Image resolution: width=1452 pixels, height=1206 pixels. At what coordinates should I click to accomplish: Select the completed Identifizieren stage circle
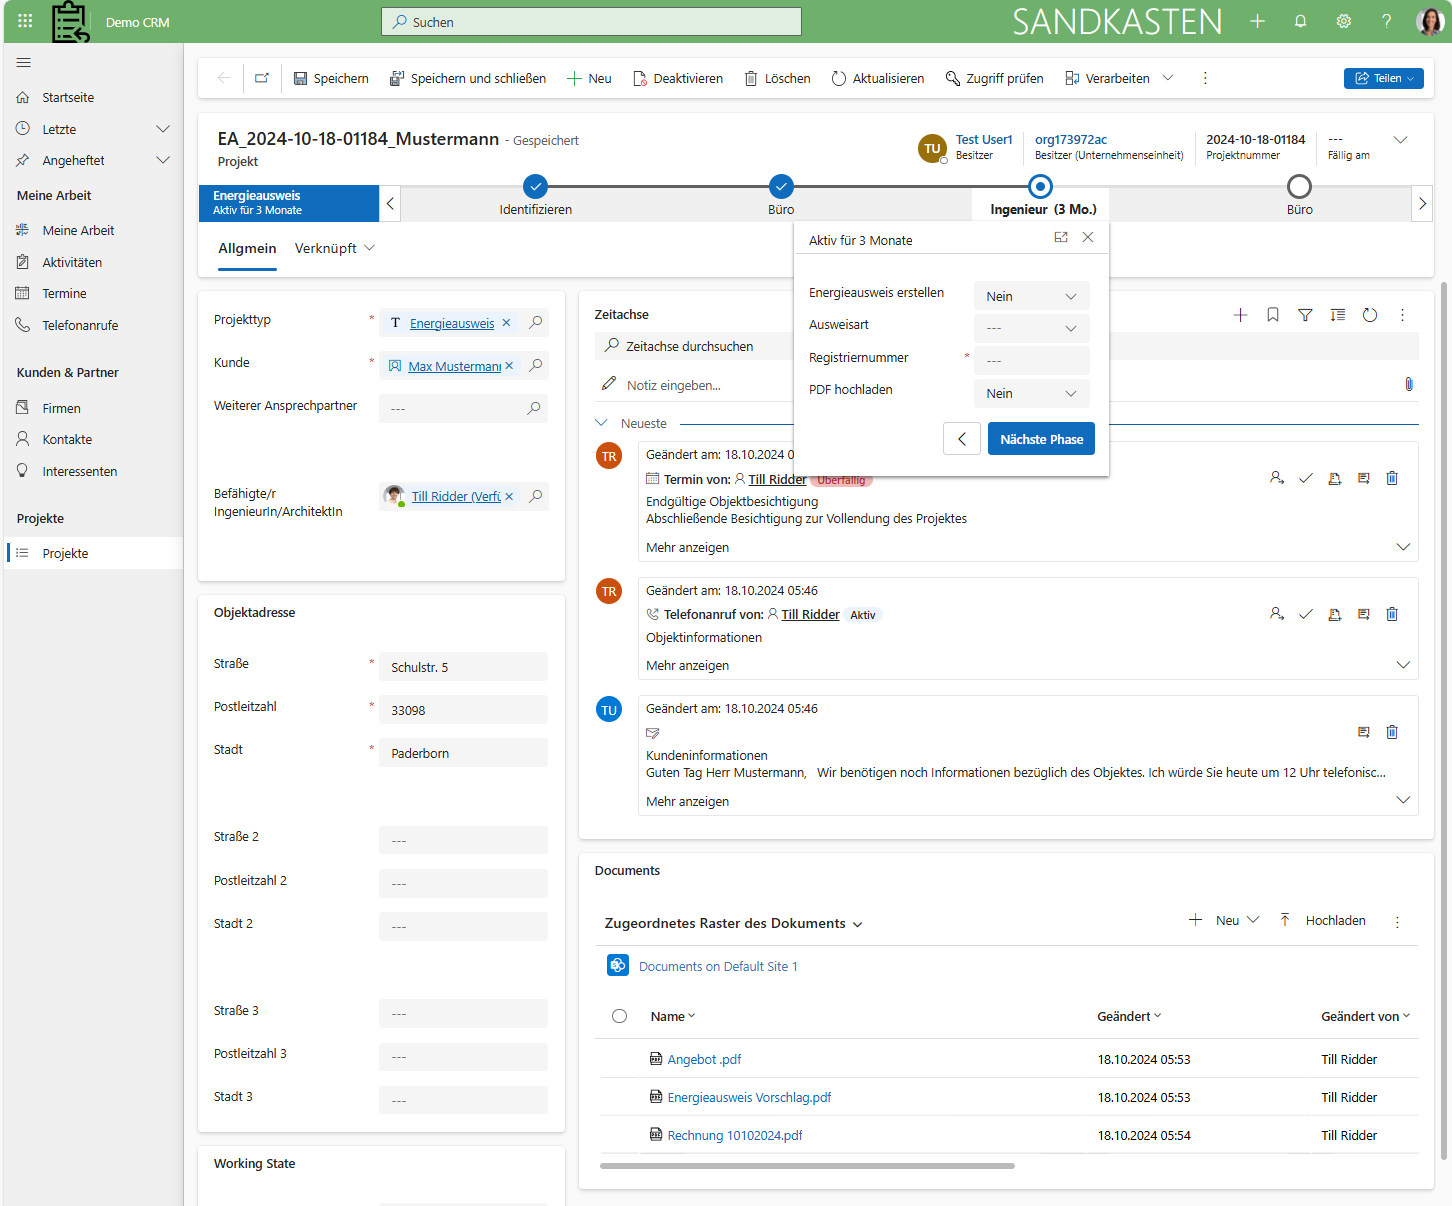tap(536, 186)
